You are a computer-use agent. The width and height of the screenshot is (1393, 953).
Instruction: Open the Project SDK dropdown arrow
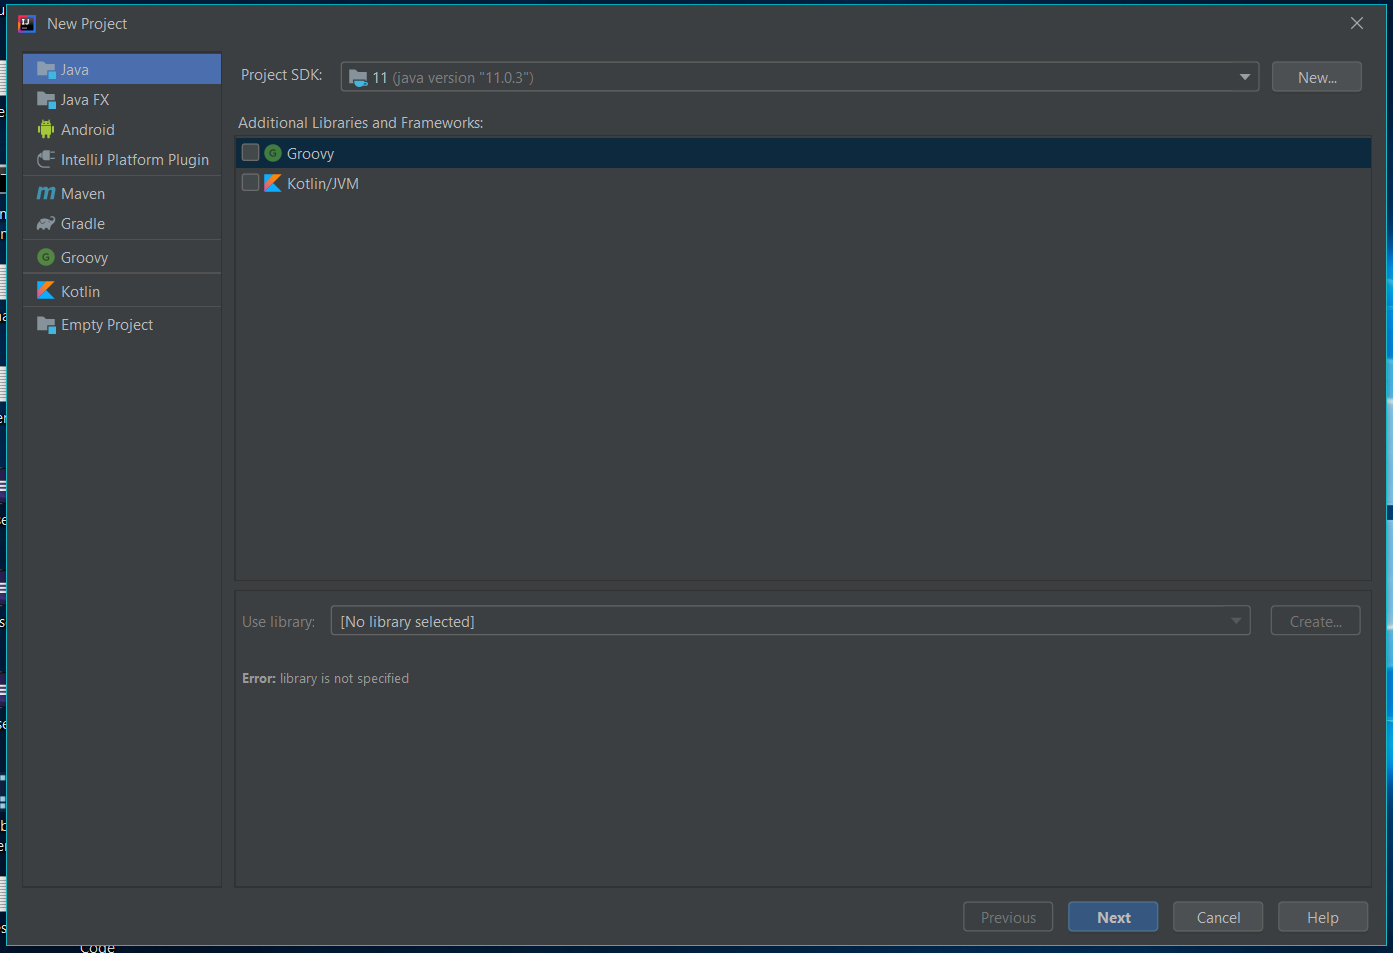[x=1245, y=77]
